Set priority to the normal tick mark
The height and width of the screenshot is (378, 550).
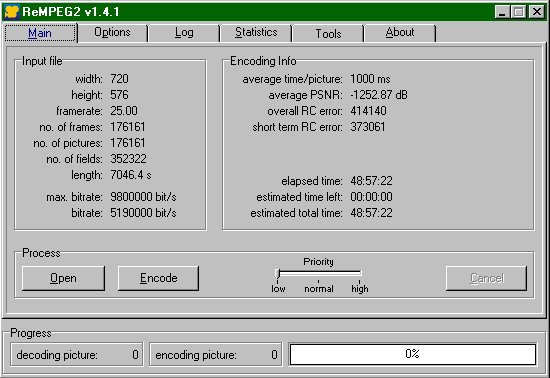[x=318, y=281]
